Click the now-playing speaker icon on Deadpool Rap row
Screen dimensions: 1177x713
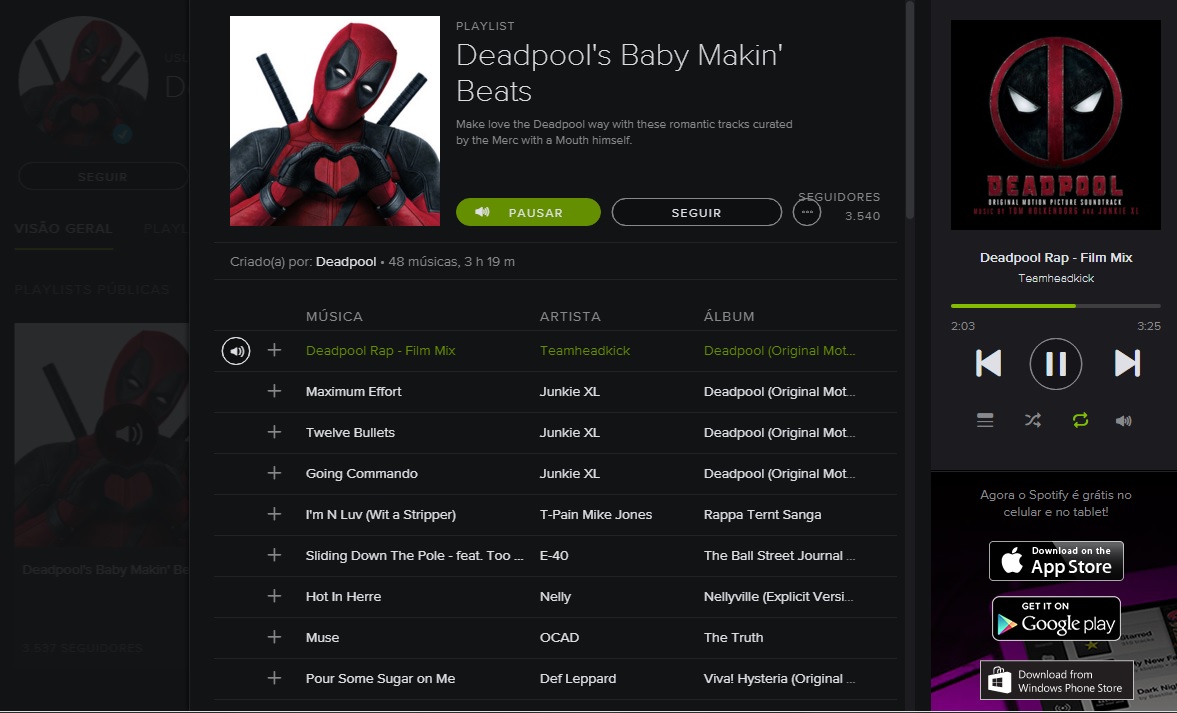[x=236, y=350]
